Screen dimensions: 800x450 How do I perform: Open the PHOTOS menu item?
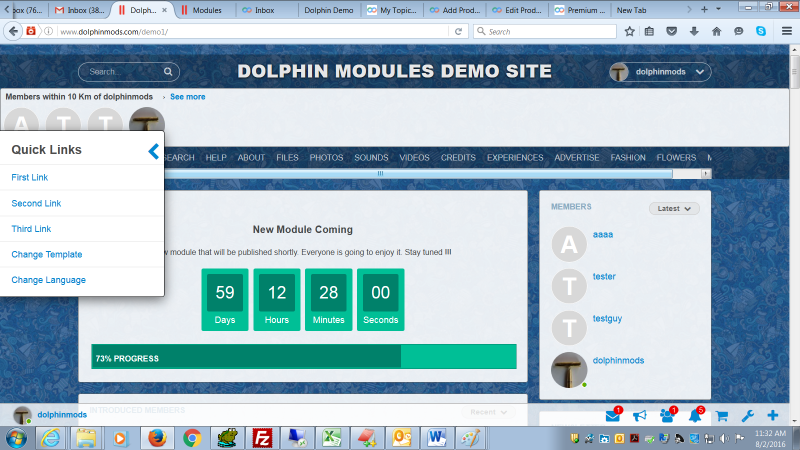coord(326,158)
